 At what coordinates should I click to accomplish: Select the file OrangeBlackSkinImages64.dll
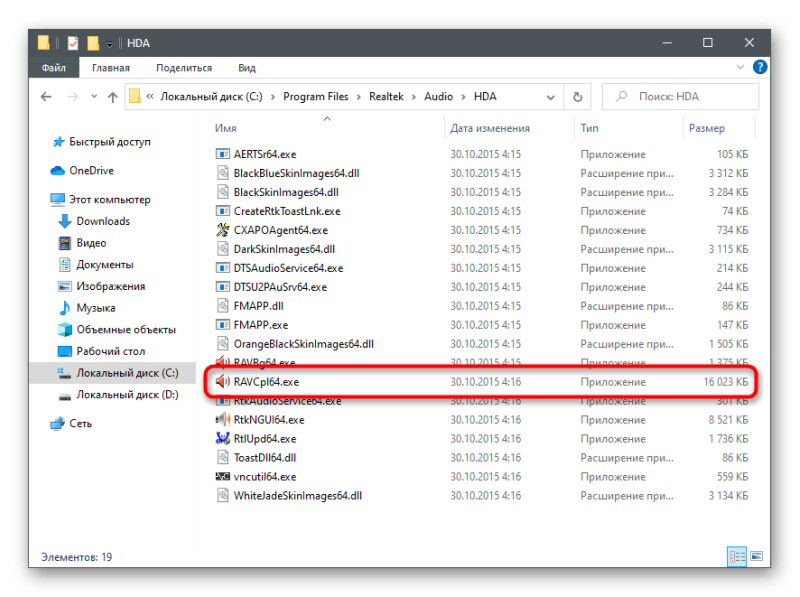coord(304,344)
